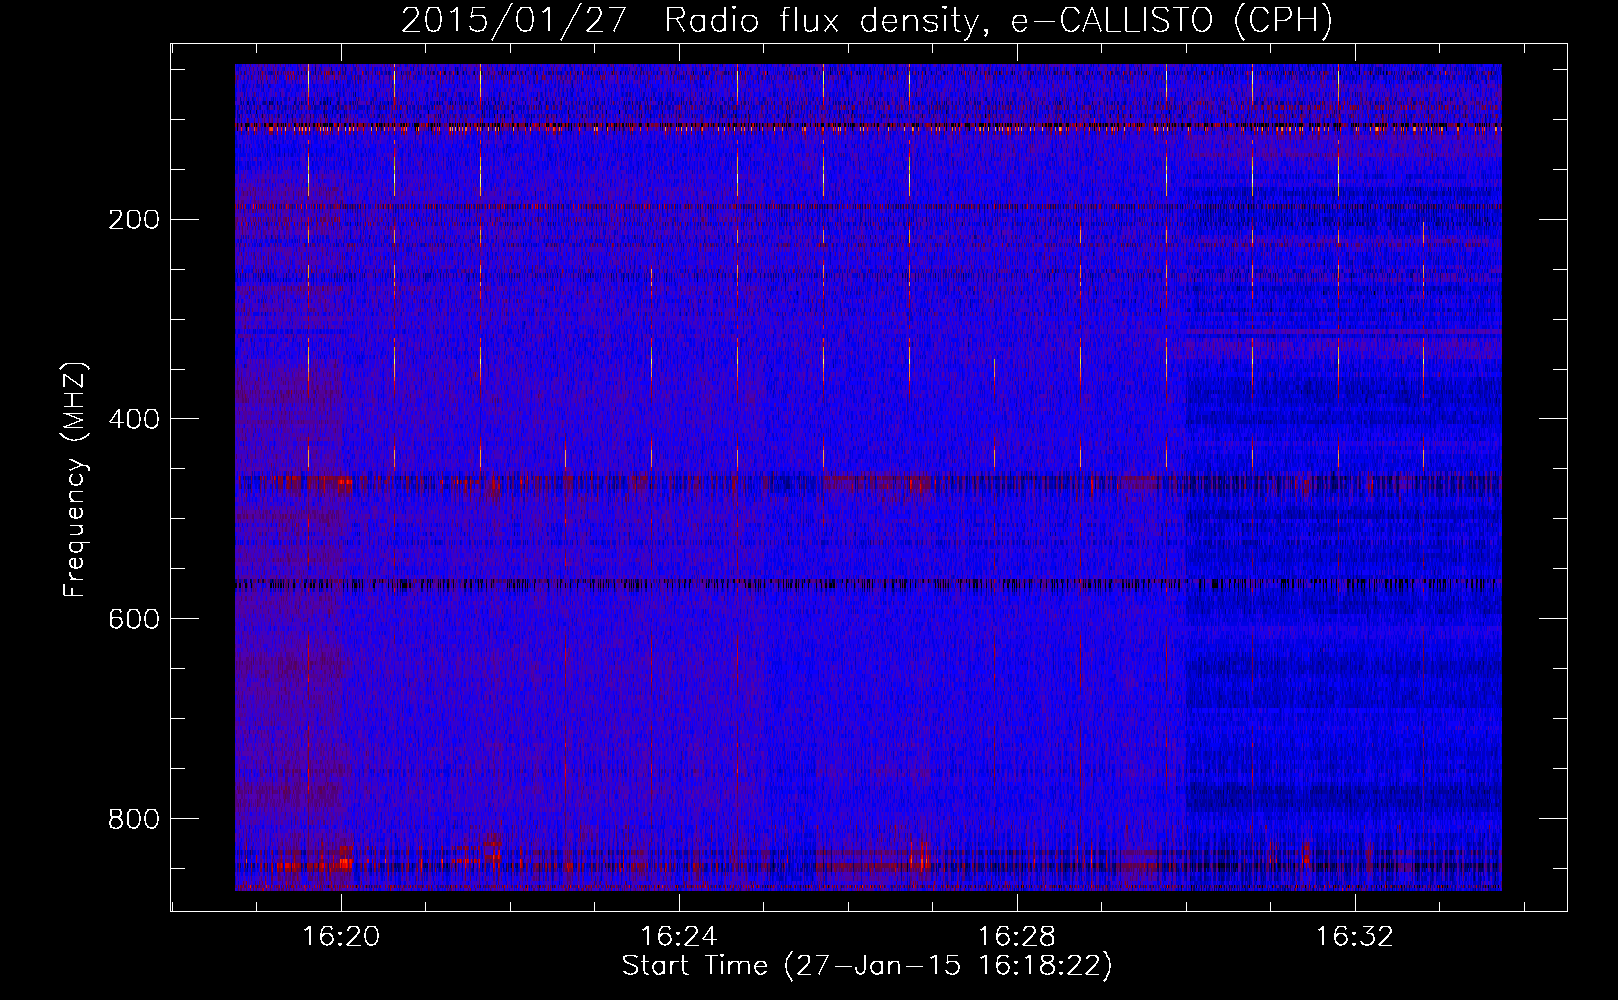
Task: Click the 16:32 time tick label
Action: [x=1355, y=937]
